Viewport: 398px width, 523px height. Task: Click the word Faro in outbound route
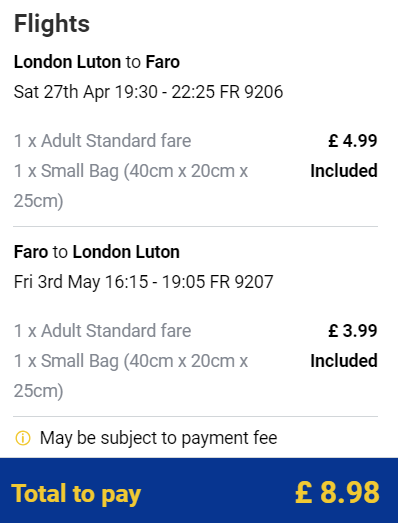[x=163, y=62]
